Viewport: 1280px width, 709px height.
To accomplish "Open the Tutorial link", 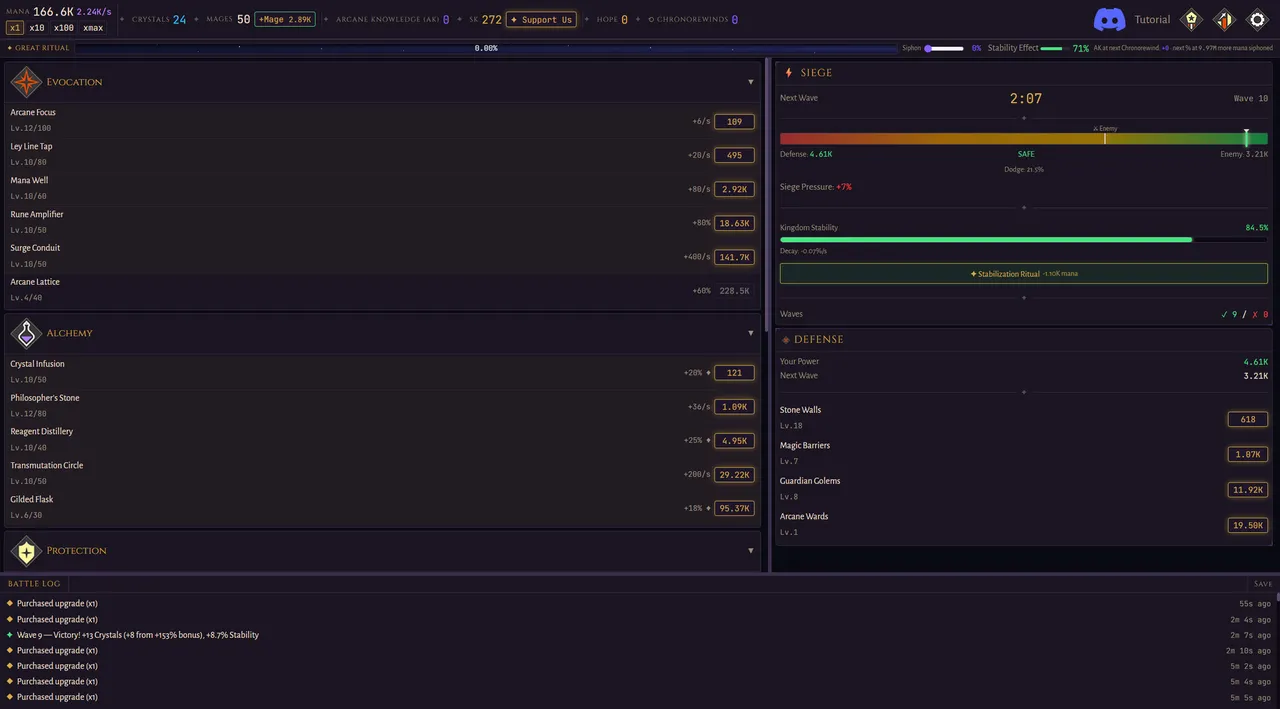I will click(1152, 19).
